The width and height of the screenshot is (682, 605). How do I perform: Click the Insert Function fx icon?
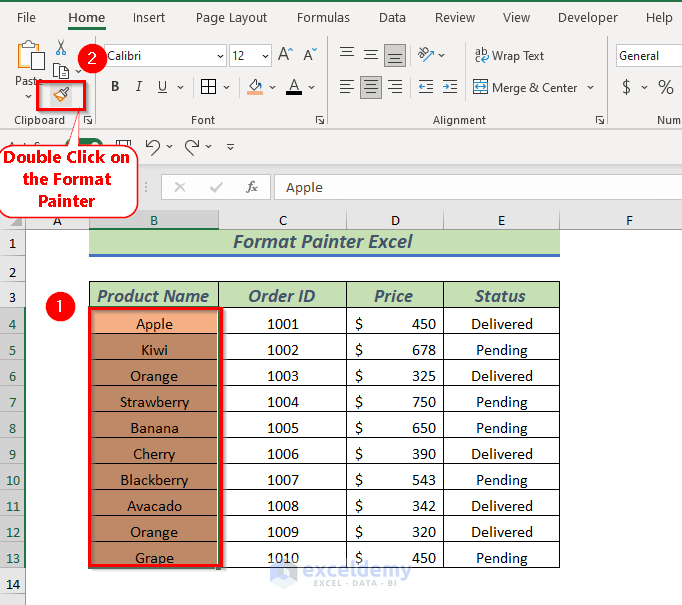pos(252,187)
